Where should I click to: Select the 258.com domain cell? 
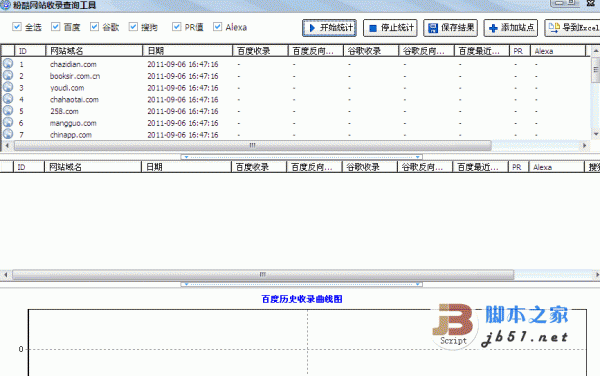pyautogui.click(x=64, y=111)
